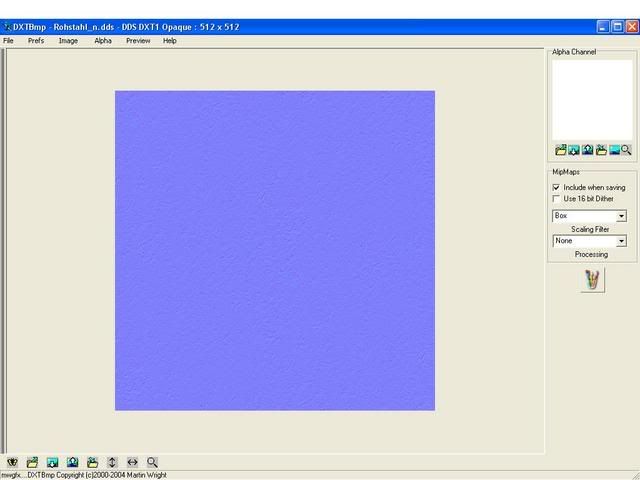Click the mirror image horizontally arrow icon
This screenshot has height=480, width=640.
click(x=132, y=462)
